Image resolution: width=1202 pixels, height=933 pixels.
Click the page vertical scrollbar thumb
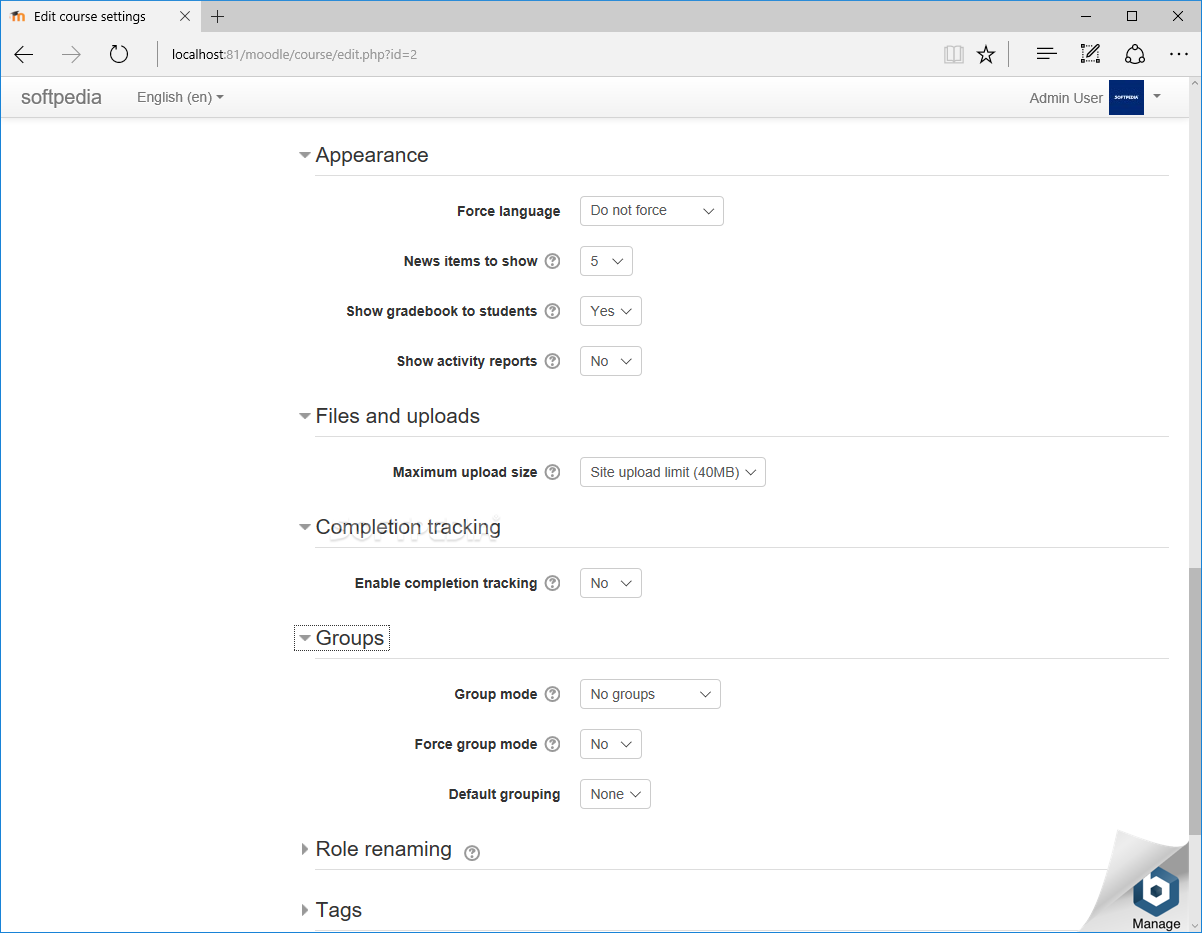pyautogui.click(x=1195, y=700)
